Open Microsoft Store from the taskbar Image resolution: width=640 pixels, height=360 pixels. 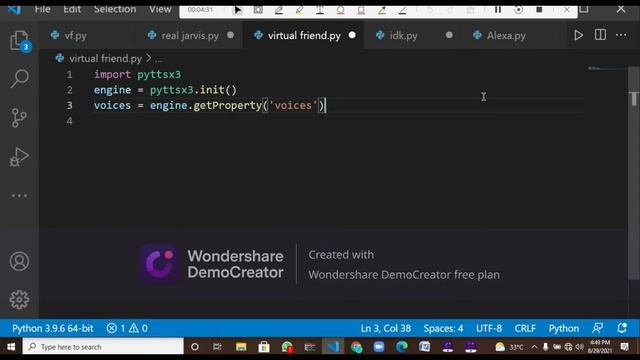pos(264,347)
